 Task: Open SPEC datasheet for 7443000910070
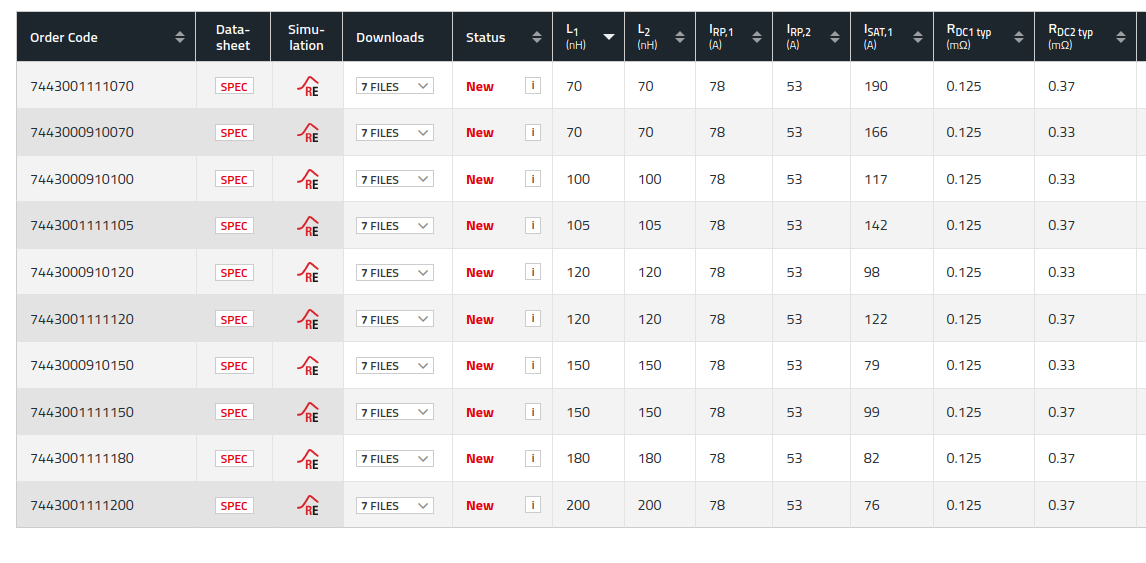(234, 133)
